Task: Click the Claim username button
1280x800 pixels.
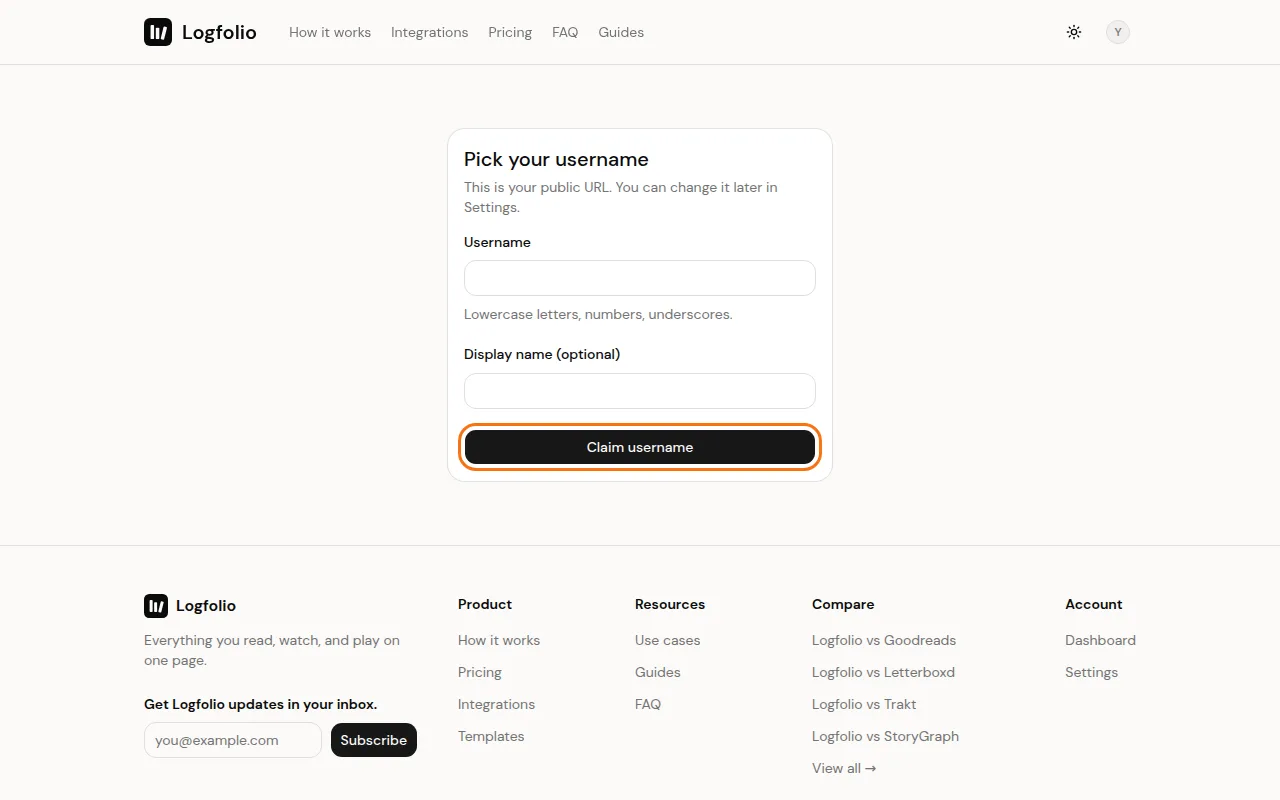Action: click(x=640, y=447)
